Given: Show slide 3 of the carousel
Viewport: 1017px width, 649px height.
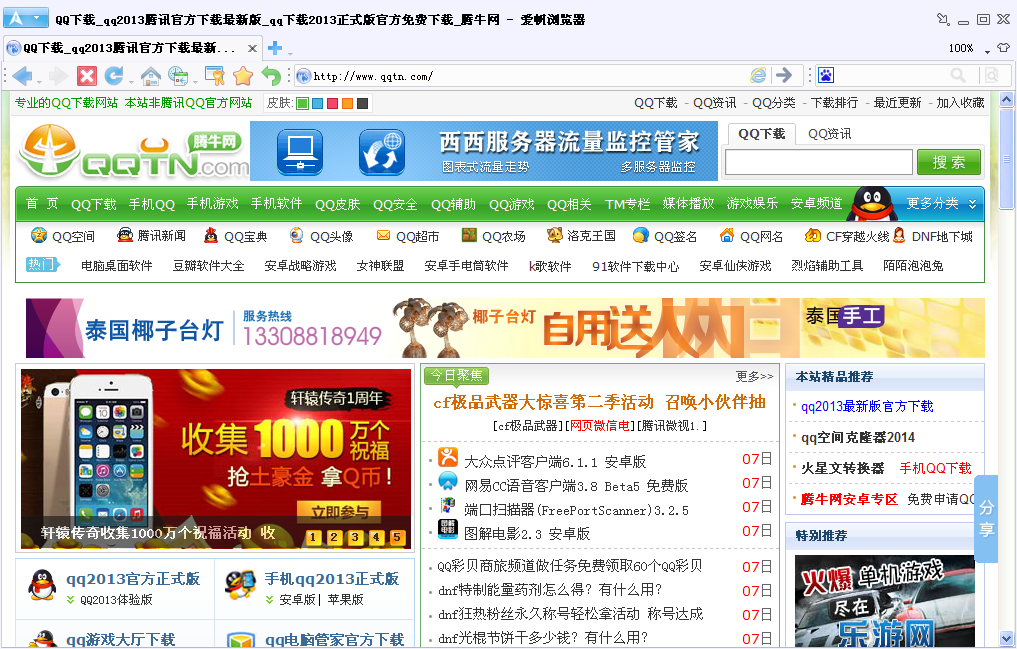Looking at the screenshot, I should point(355,537).
